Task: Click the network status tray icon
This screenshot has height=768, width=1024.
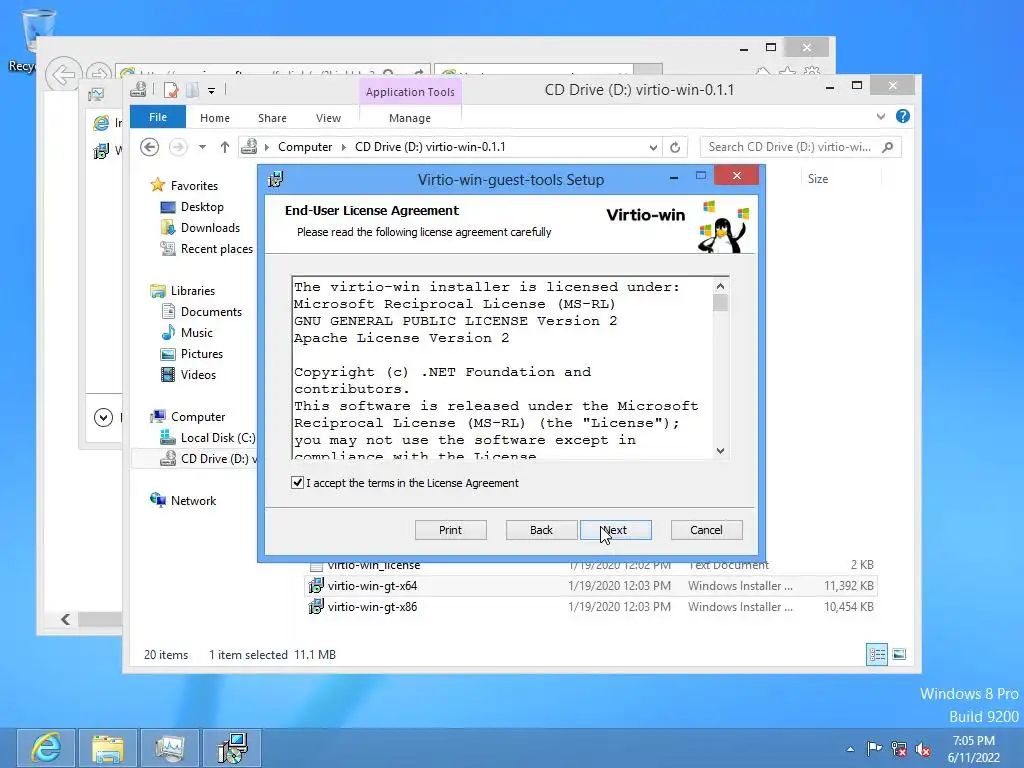Action: click(899, 749)
